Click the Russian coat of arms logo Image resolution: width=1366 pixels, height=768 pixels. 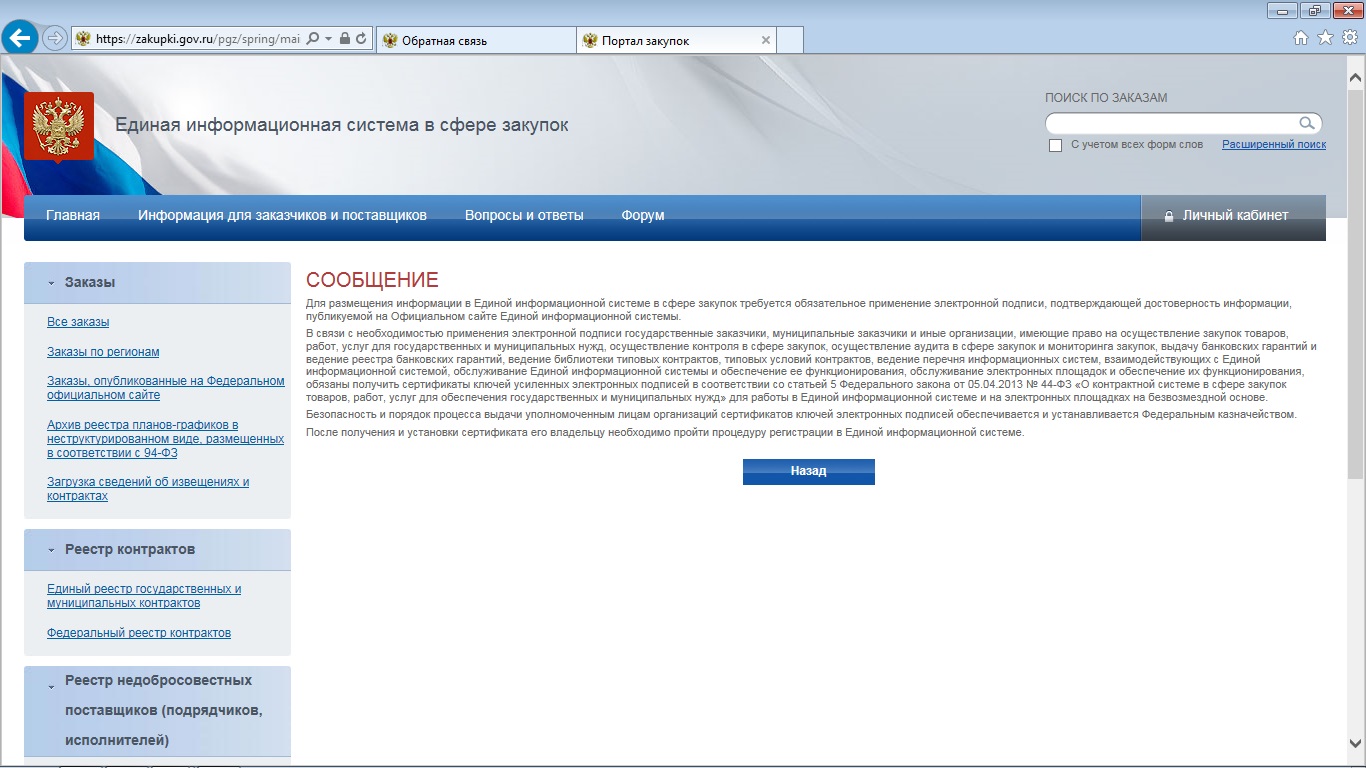click(59, 126)
